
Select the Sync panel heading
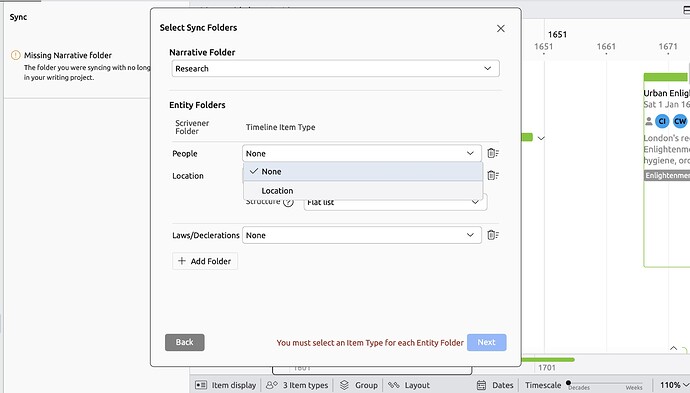pyautogui.click(x=18, y=17)
